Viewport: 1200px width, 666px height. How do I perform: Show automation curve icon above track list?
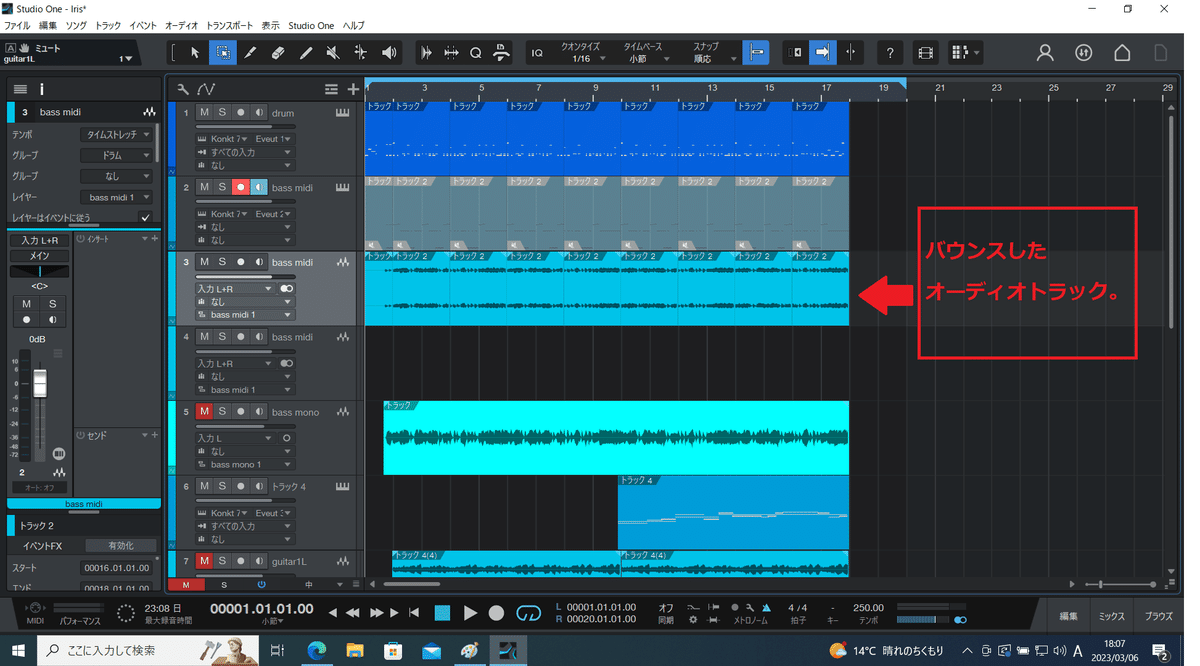[206, 89]
